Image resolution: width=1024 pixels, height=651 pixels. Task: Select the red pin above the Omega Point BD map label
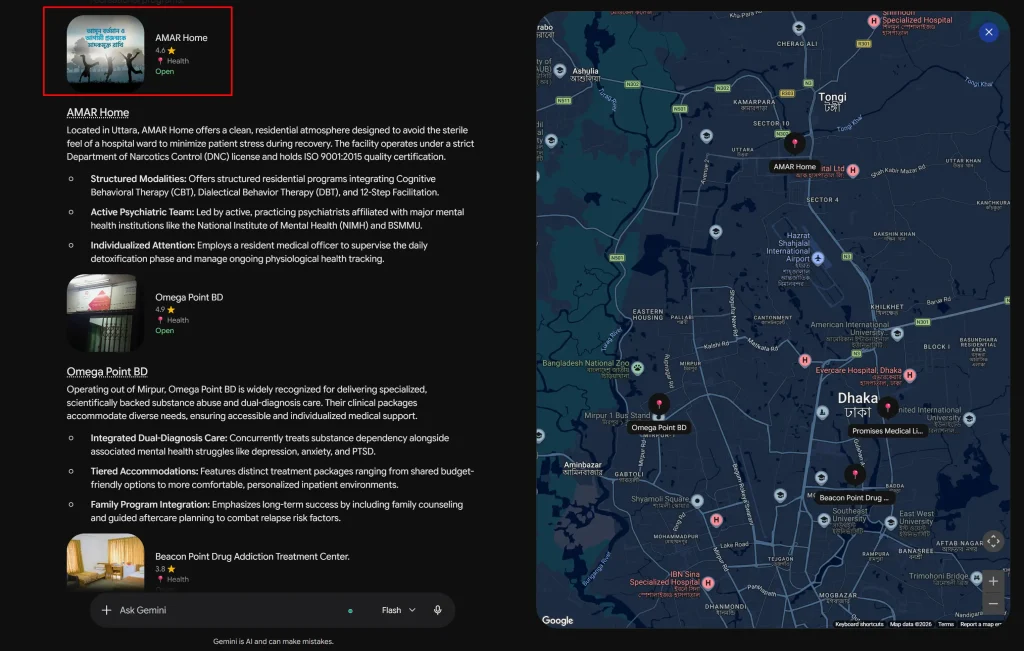click(659, 404)
